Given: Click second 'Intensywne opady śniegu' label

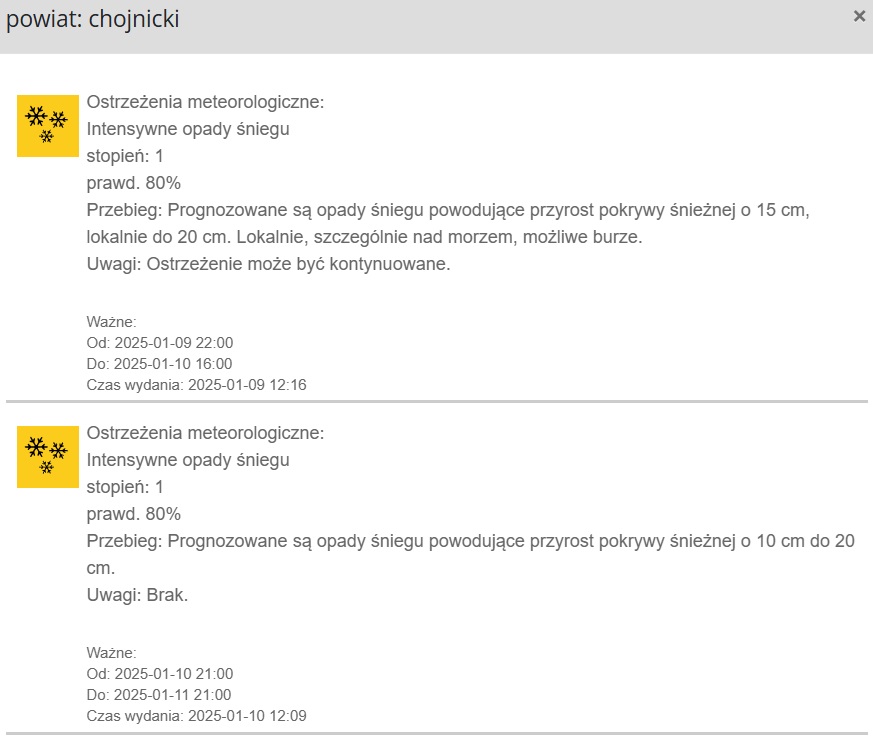Looking at the screenshot, I should [188, 460].
